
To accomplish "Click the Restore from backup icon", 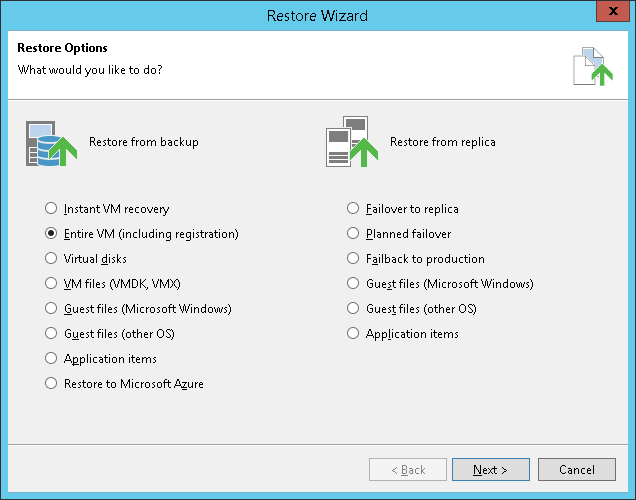I will coord(50,143).
